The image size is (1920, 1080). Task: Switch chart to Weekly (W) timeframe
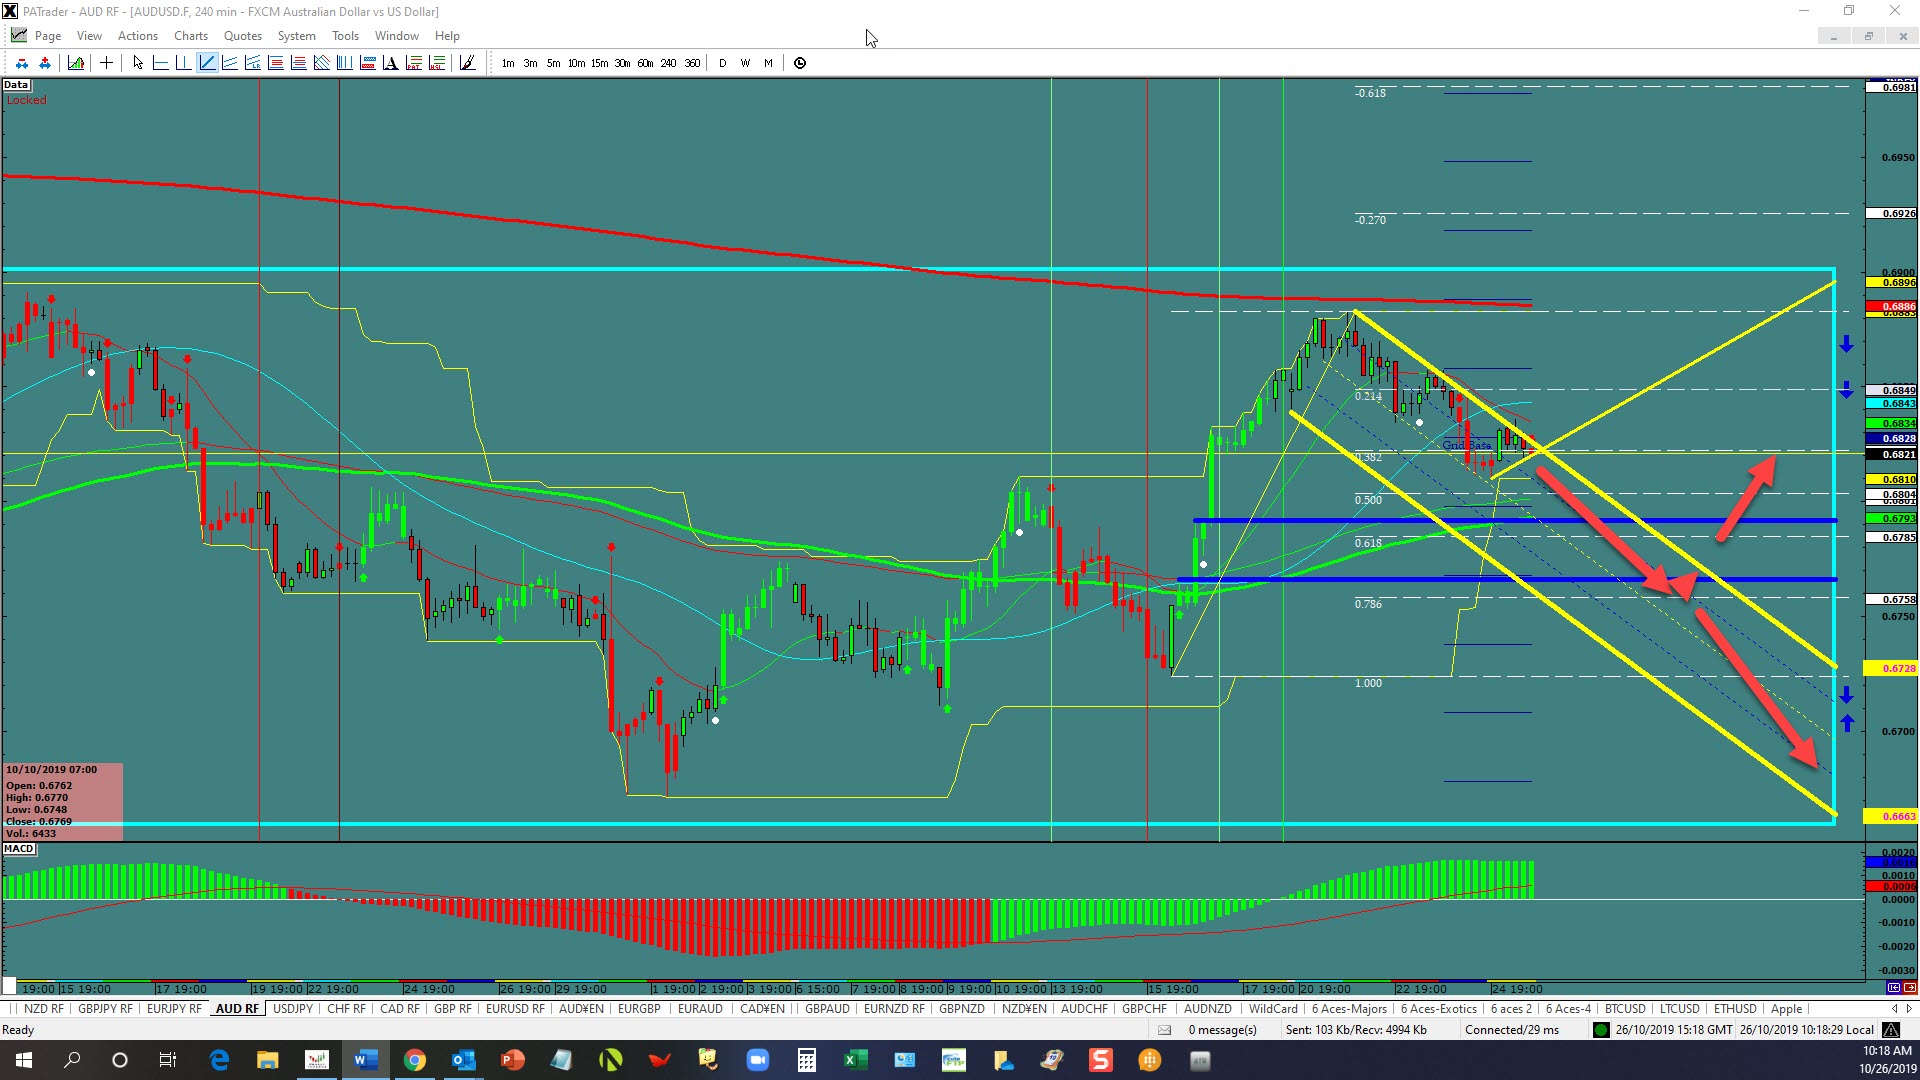(x=745, y=63)
